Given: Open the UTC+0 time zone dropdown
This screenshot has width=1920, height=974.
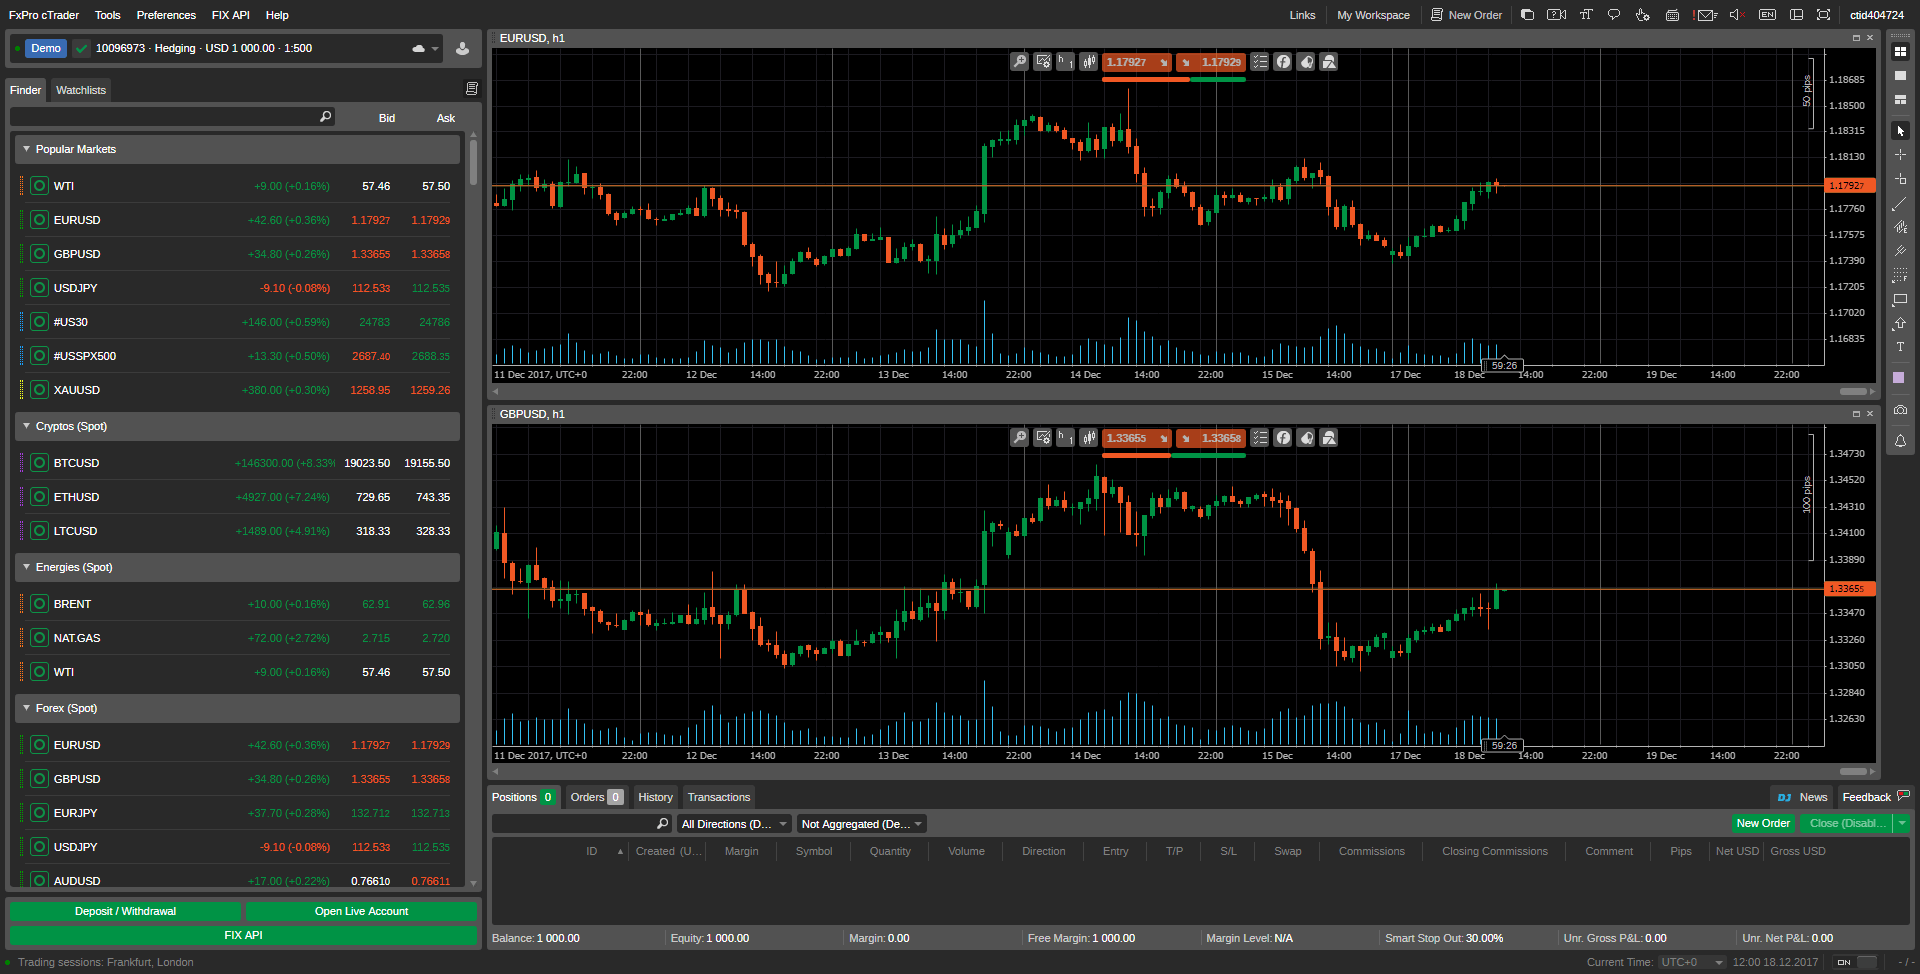Looking at the screenshot, I should click(1692, 962).
